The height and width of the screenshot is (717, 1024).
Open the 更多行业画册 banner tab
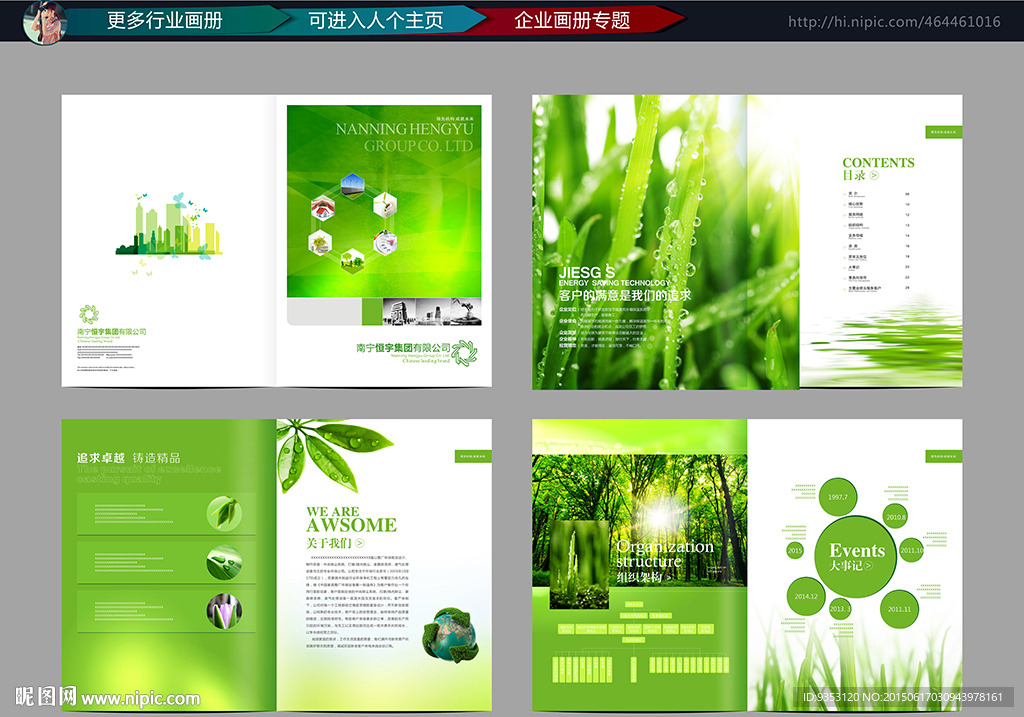pyautogui.click(x=165, y=20)
